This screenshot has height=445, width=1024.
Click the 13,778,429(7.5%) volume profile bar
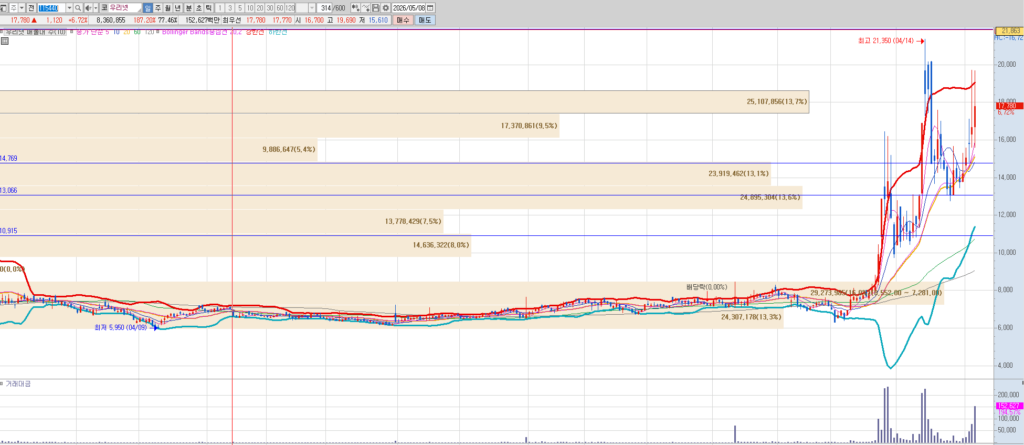click(221, 222)
